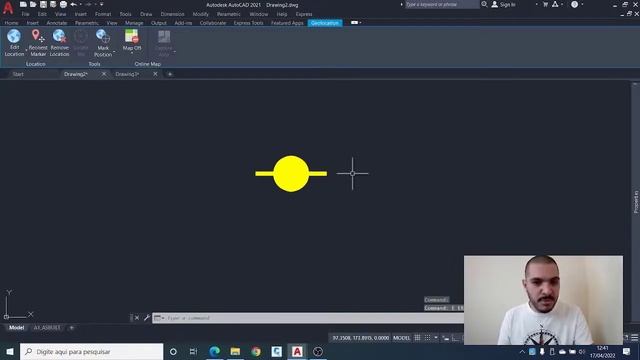The image size is (640, 360).
Task: Expand the Map Off dropdown arrow
Action: tap(132, 53)
